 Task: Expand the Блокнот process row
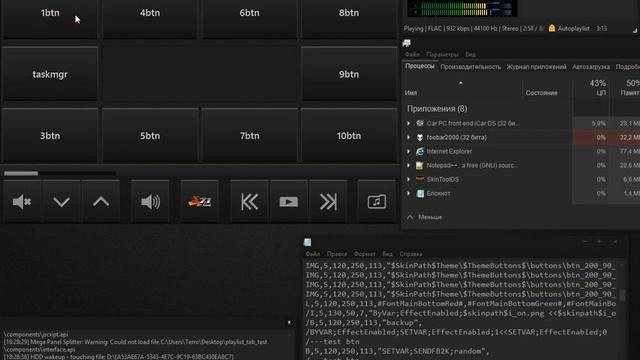408,193
